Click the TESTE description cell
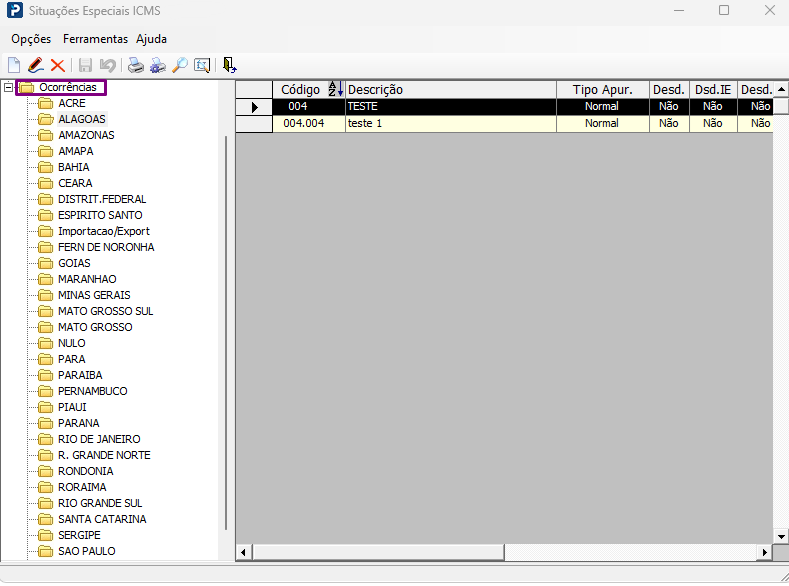Viewport: 789px width, 586px height. [x=451, y=107]
